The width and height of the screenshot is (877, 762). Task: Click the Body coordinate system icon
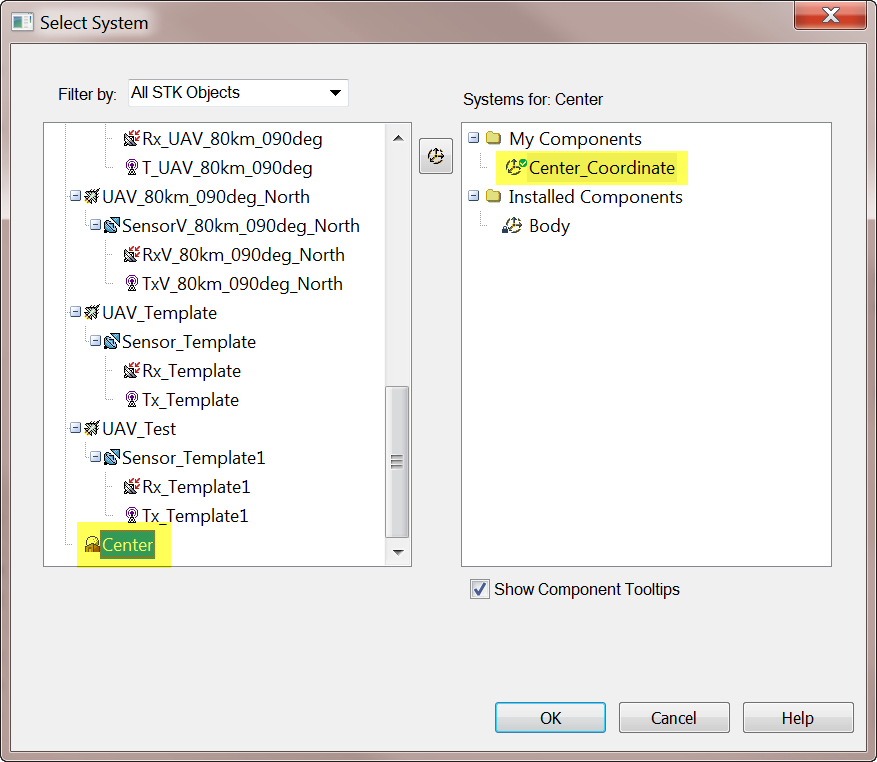tap(512, 226)
